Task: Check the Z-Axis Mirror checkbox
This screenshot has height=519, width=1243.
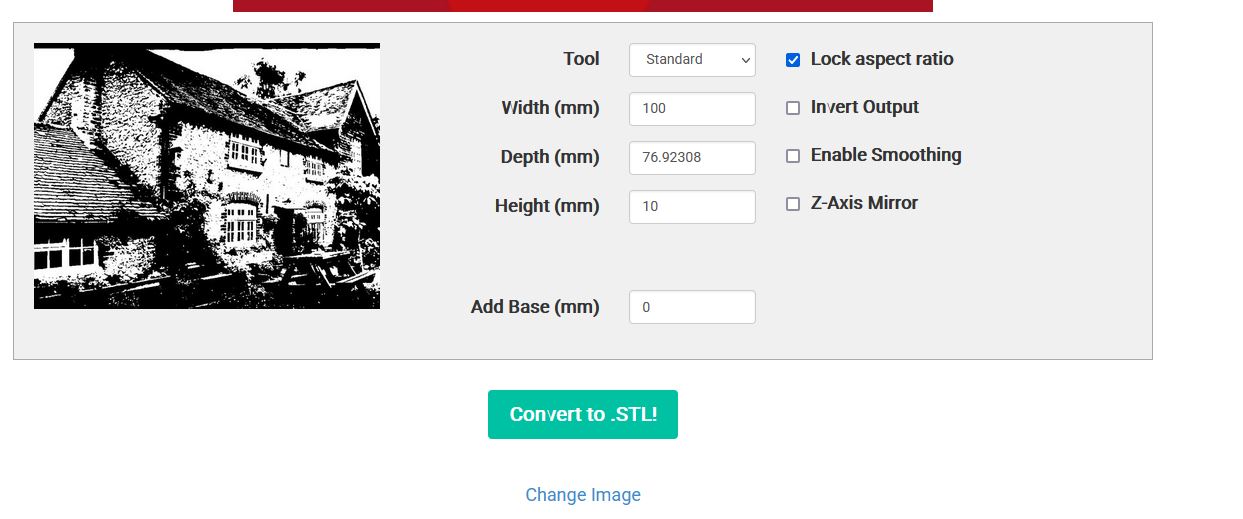Action: [x=793, y=204]
